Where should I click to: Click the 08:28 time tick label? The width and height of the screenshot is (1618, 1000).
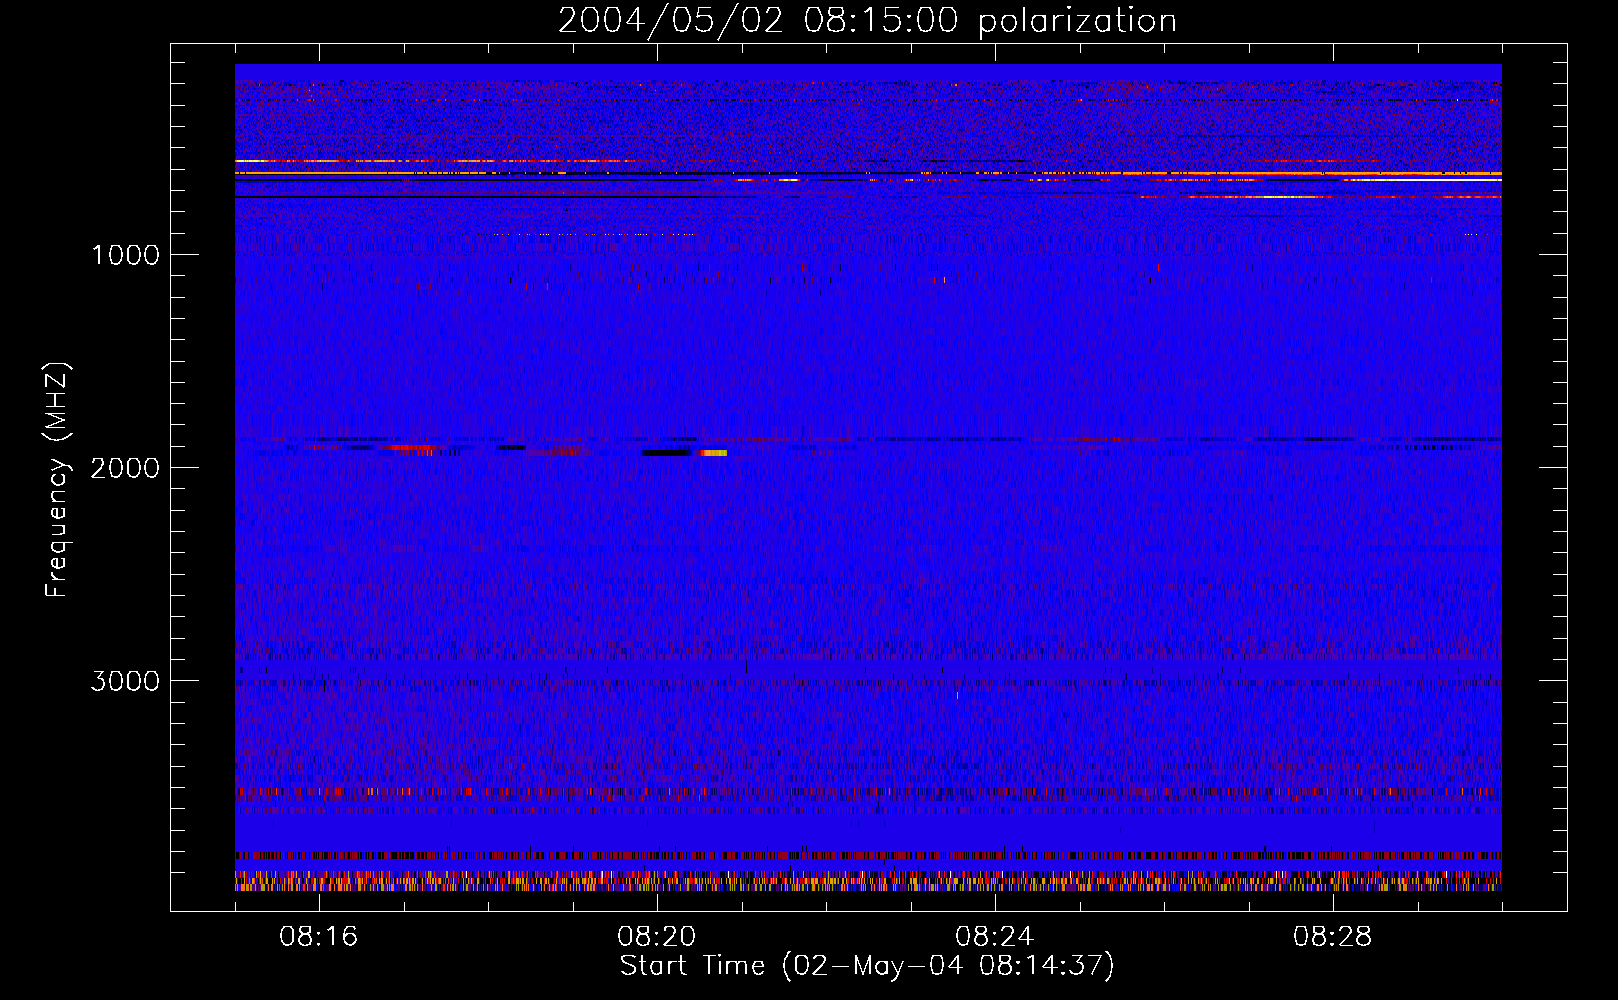(1332, 937)
